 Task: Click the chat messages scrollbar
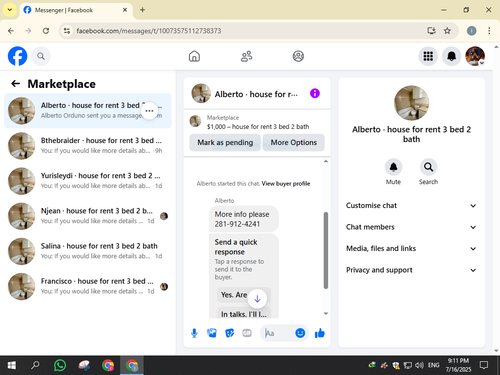click(x=326, y=250)
